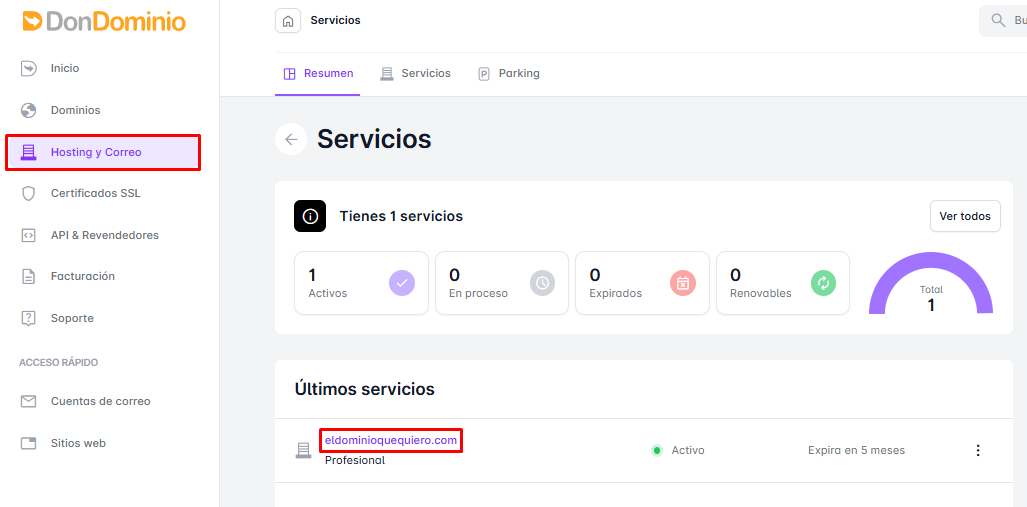This screenshot has height=507, width=1027.
Task: Open the eldominioquequiero.com service link
Action: (x=391, y=440)
